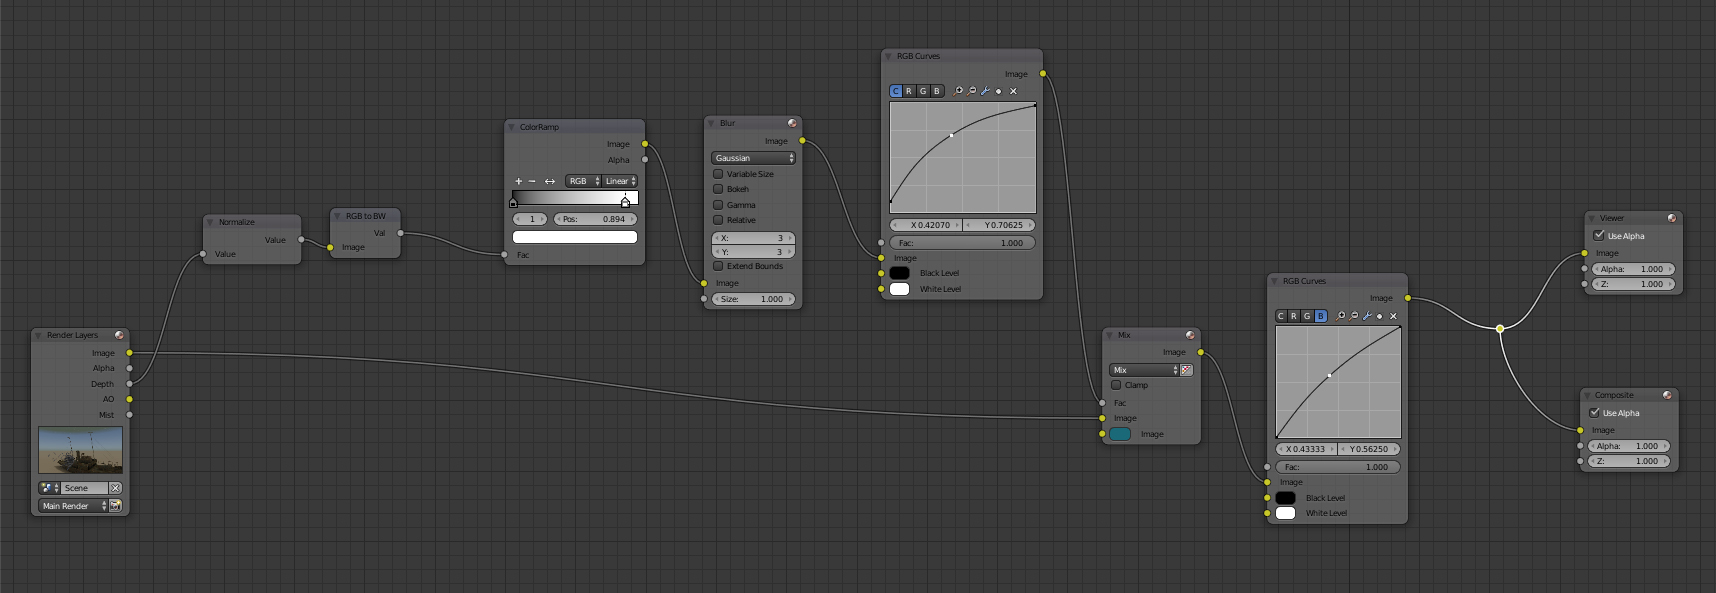Toggle preview sphere icon on Composite node
1716x593 pixels.
coord(1667,395)
